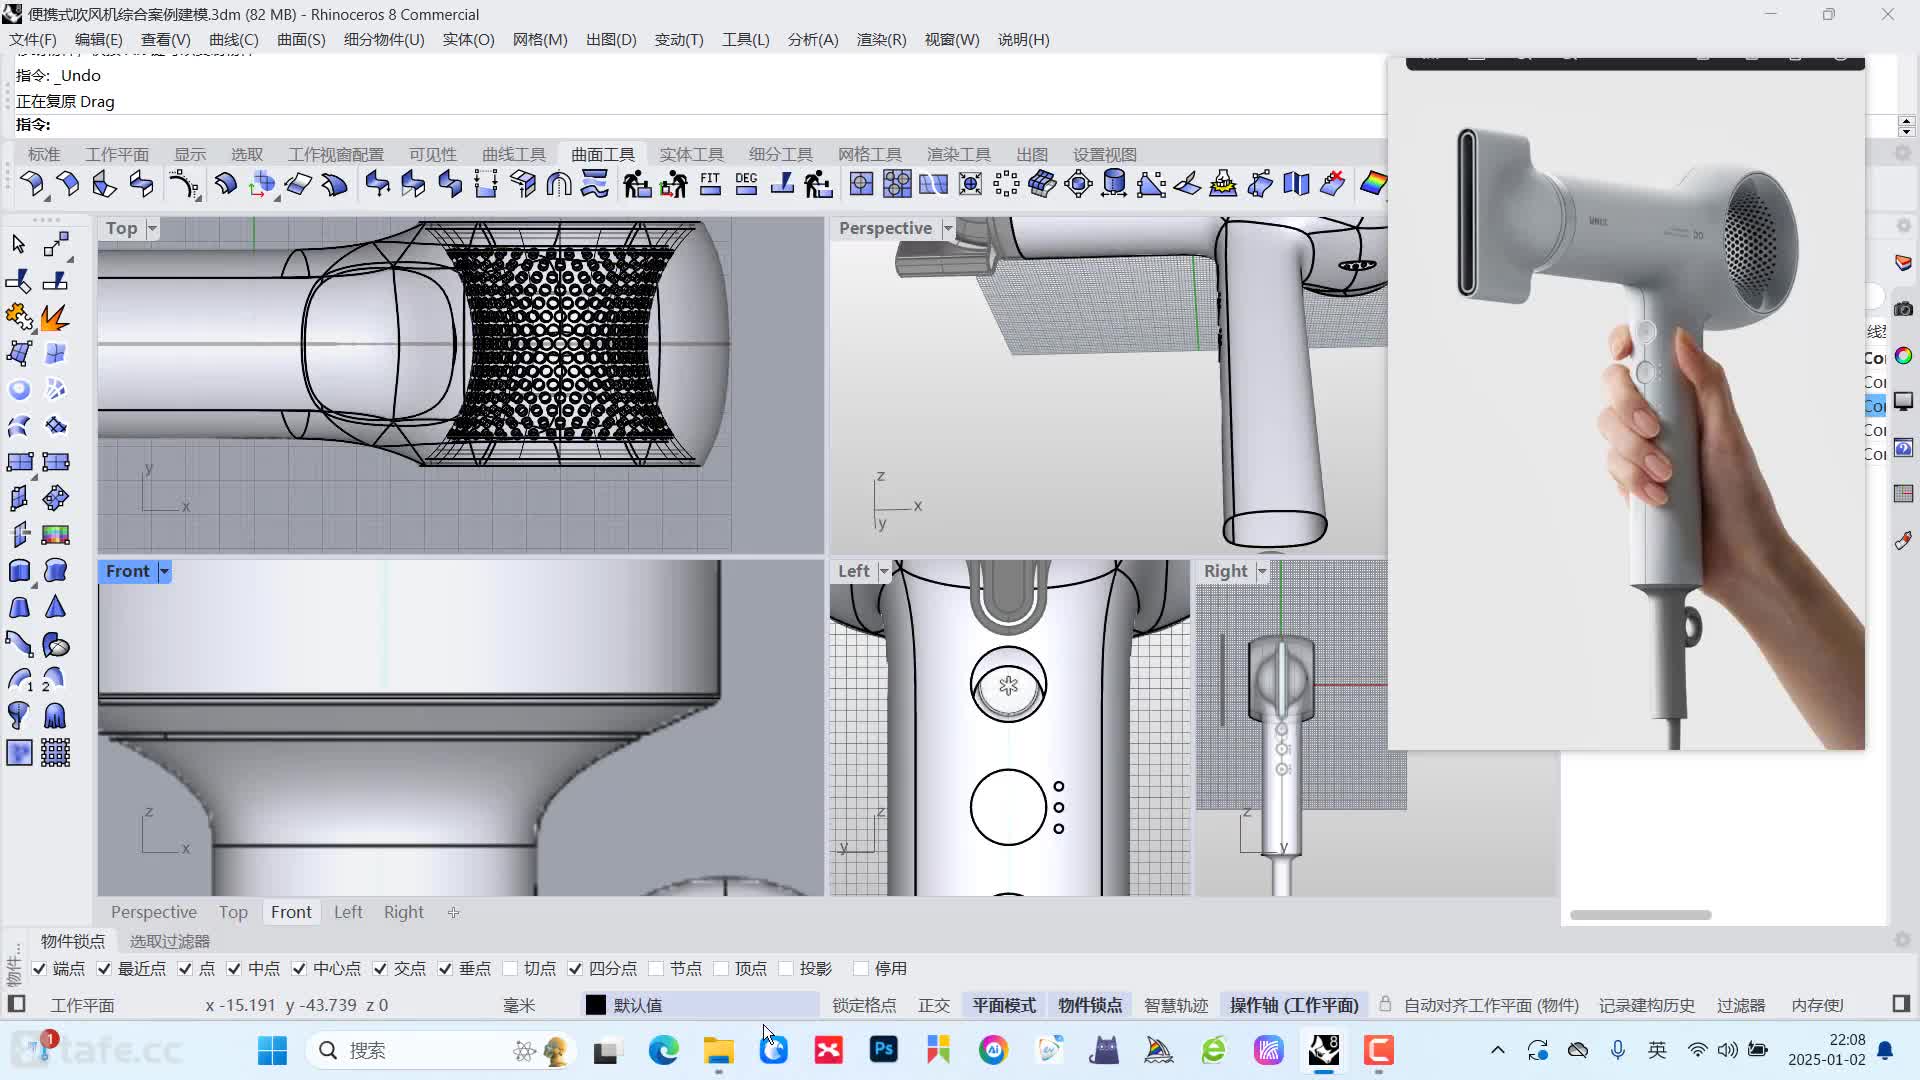
Task: Click the monitor display icon in right panel
Action: 1903,402
